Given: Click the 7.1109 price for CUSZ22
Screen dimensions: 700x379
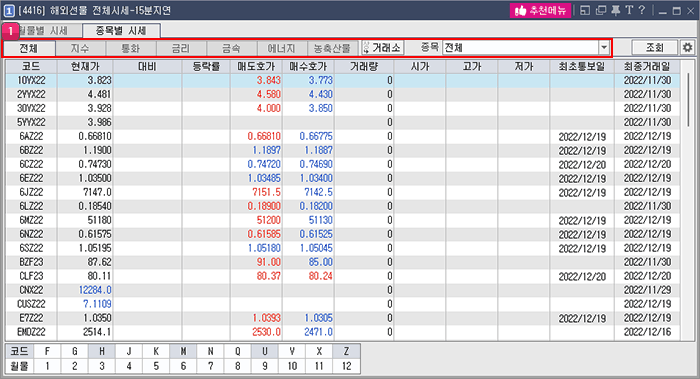Looking at the screenshot, I should coord(97,304).
